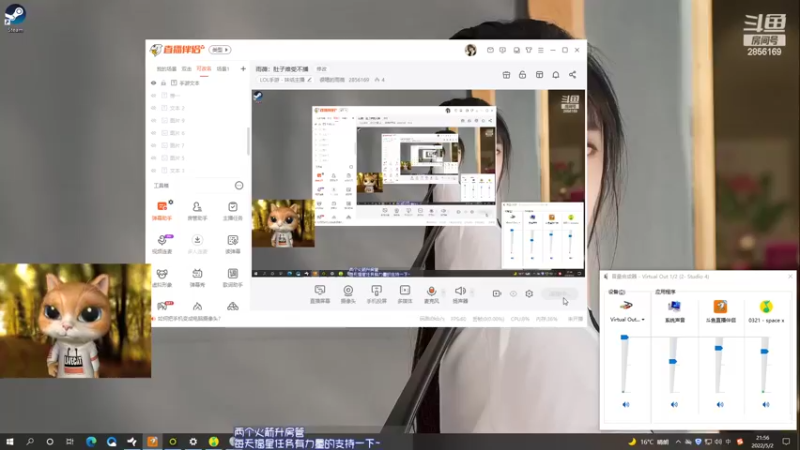Open the Virtual Out device dropdown
The height and width of the screenshot is (450, 800).
[x=627, y=320]
